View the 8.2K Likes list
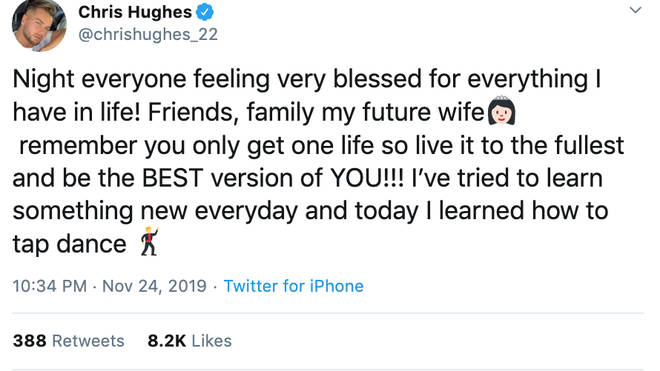The width and height of the screenshot is (660, 371). click(x=189, y=341)
